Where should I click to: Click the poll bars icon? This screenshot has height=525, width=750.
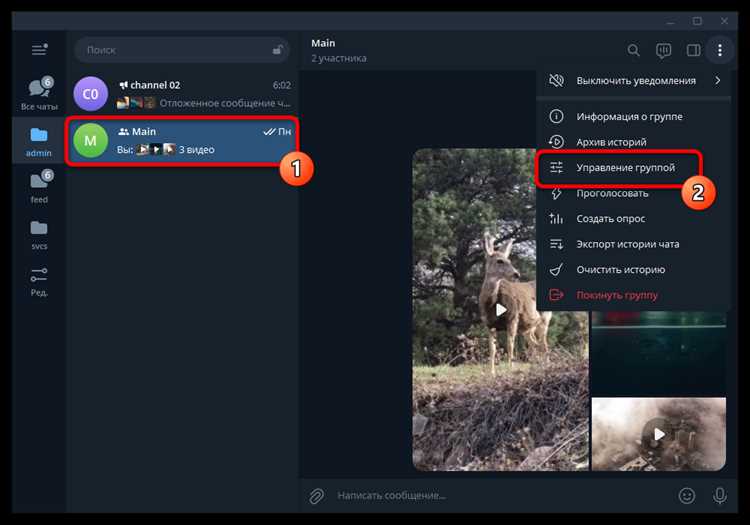(x=556, y=219)
